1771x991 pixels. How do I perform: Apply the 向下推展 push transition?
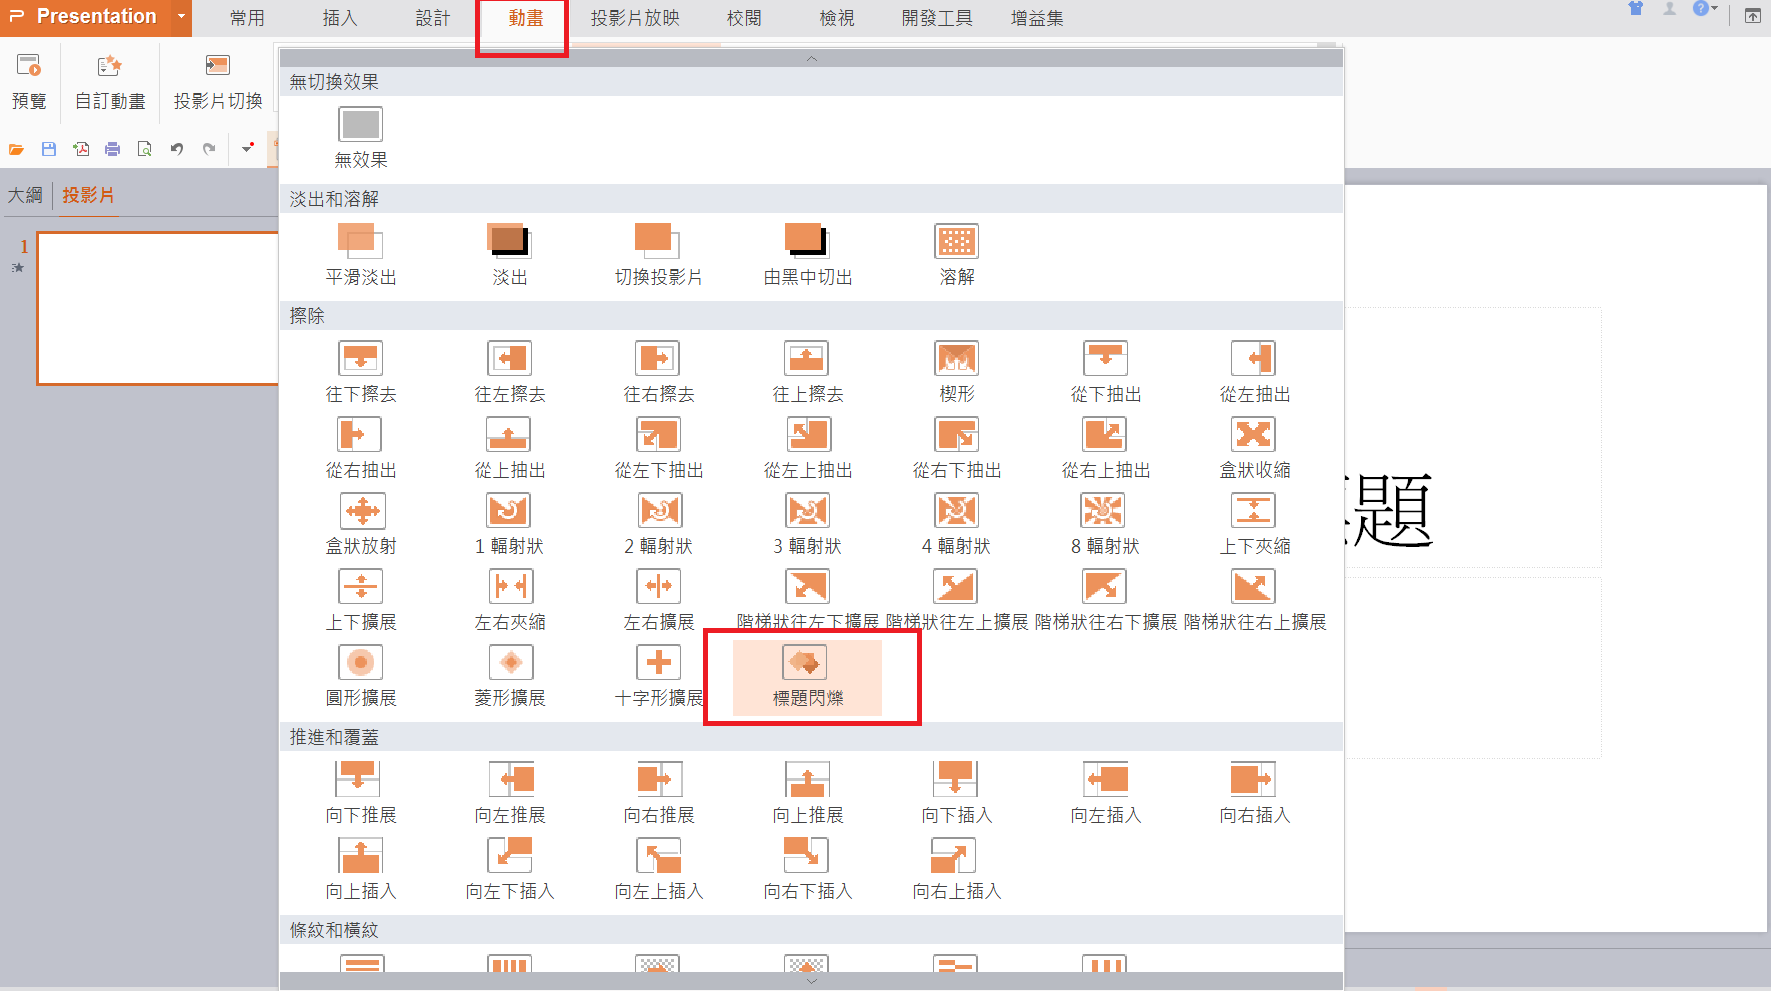point(361,793)
